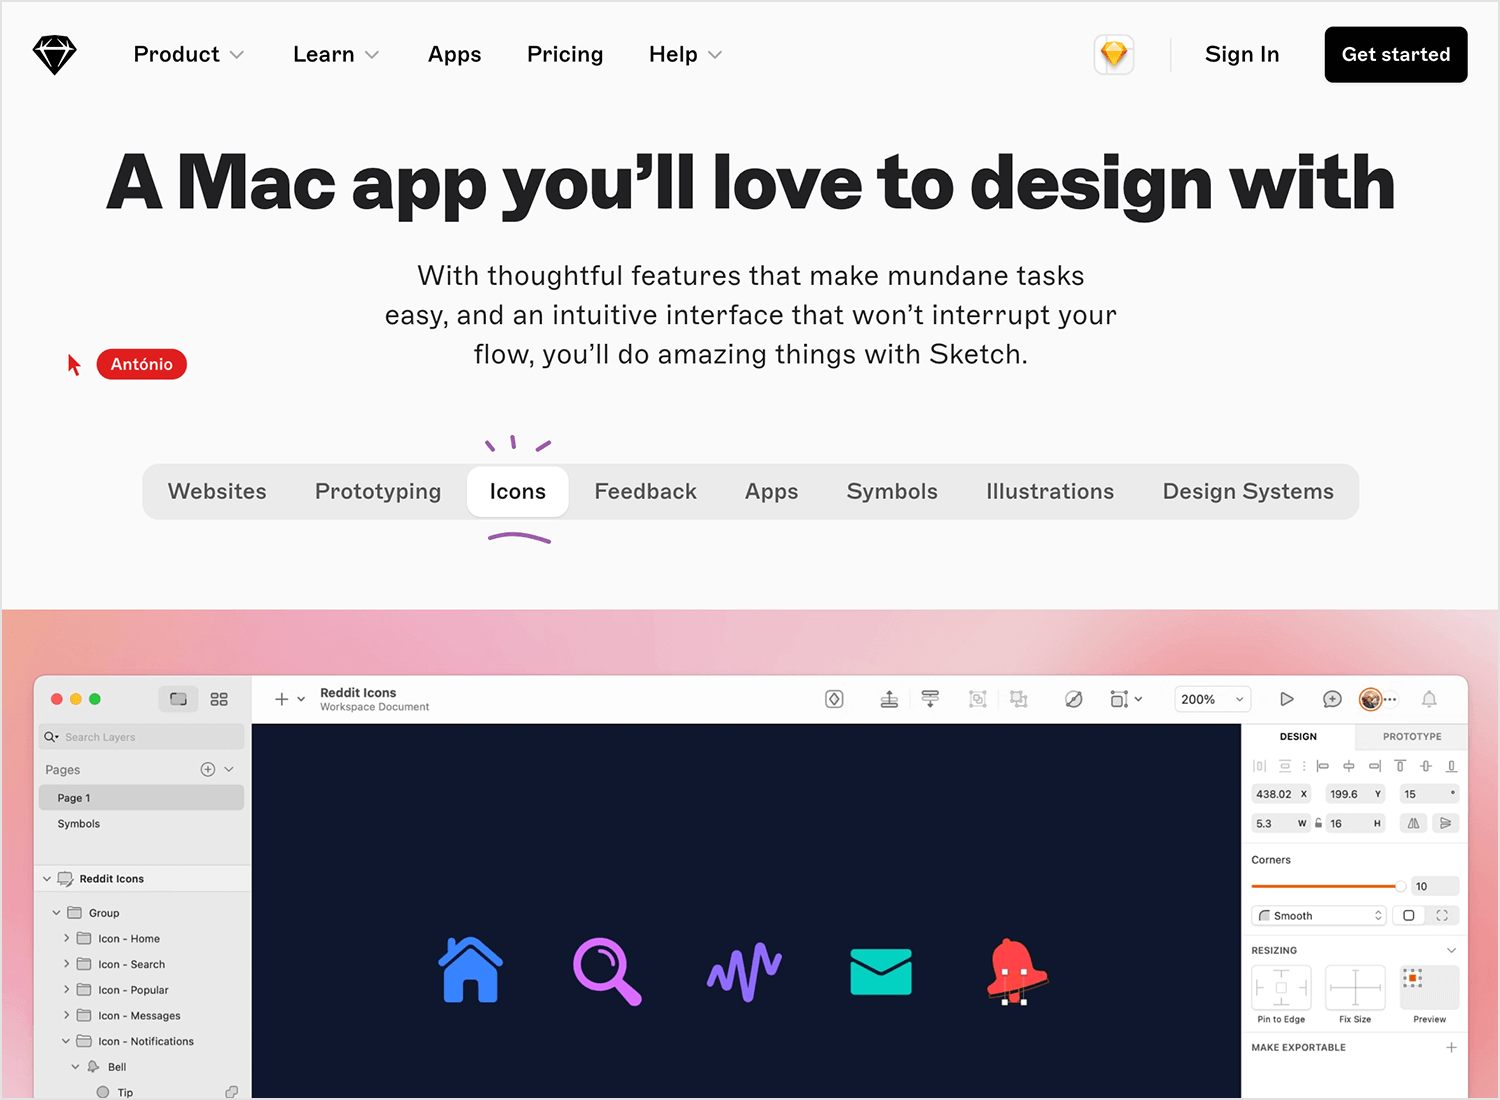1500x1100 pixels.
Task: Click the Align right icon
Action: (x=1374, y=766)
